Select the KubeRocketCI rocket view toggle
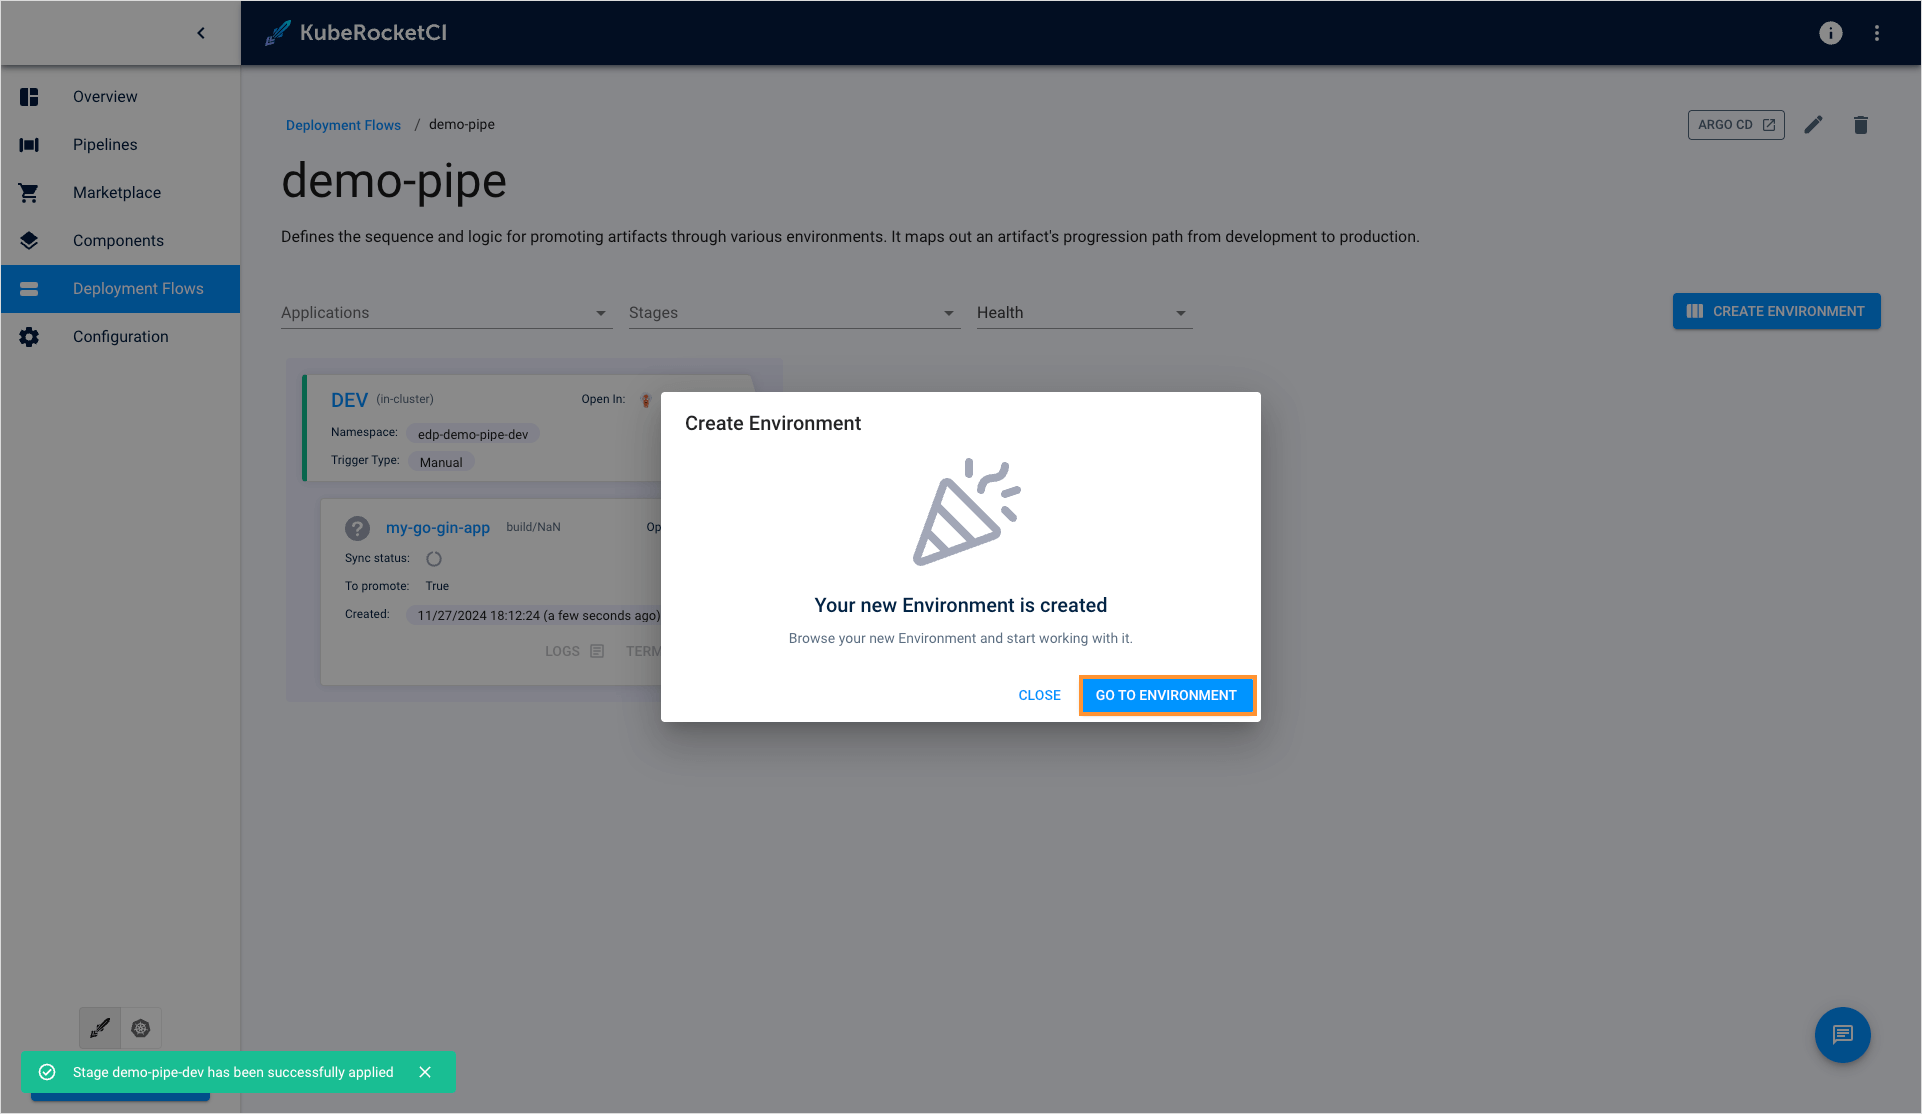The image size is (1922, 1114). coord(100,1028)
